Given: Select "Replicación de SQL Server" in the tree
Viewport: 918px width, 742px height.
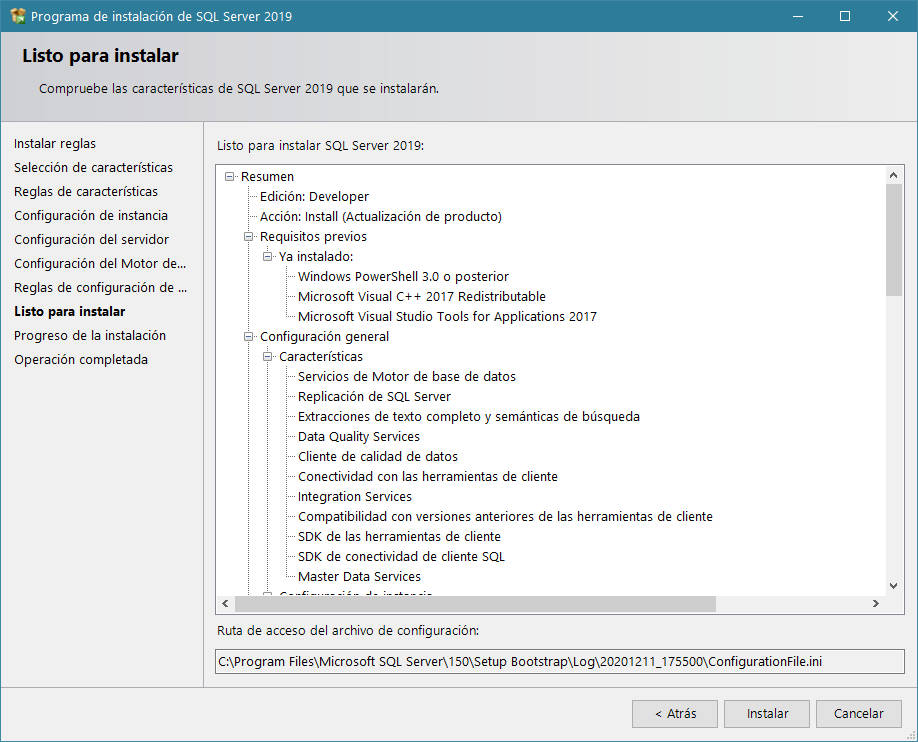Looking at the screenshot, I should click(x=373, y=397).
